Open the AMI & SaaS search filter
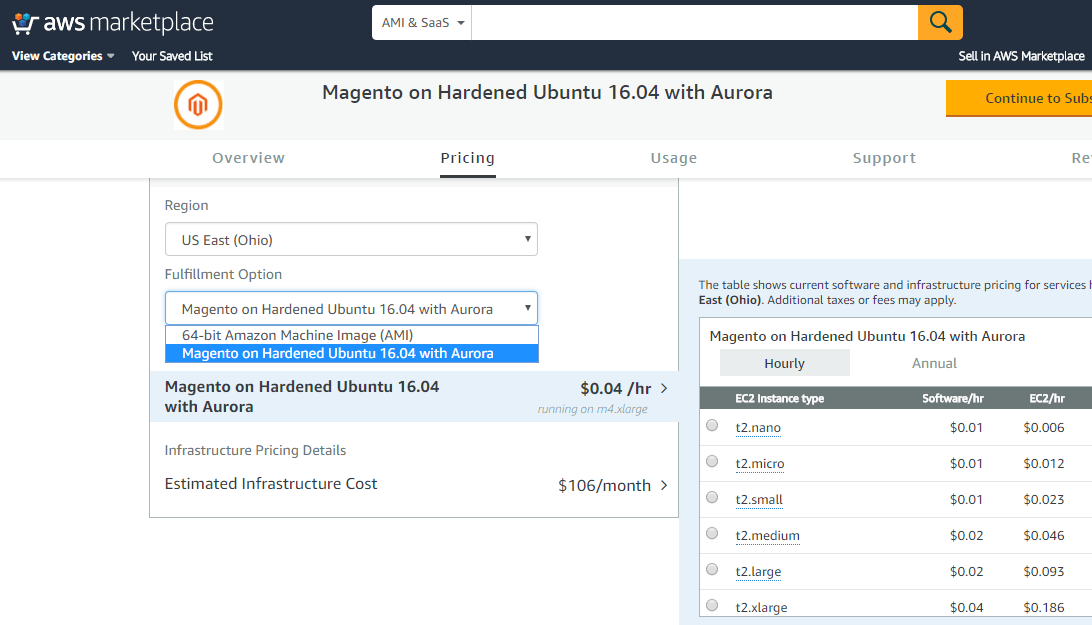This screenshot has height=625, width=1092. click(x=423, y=22)
